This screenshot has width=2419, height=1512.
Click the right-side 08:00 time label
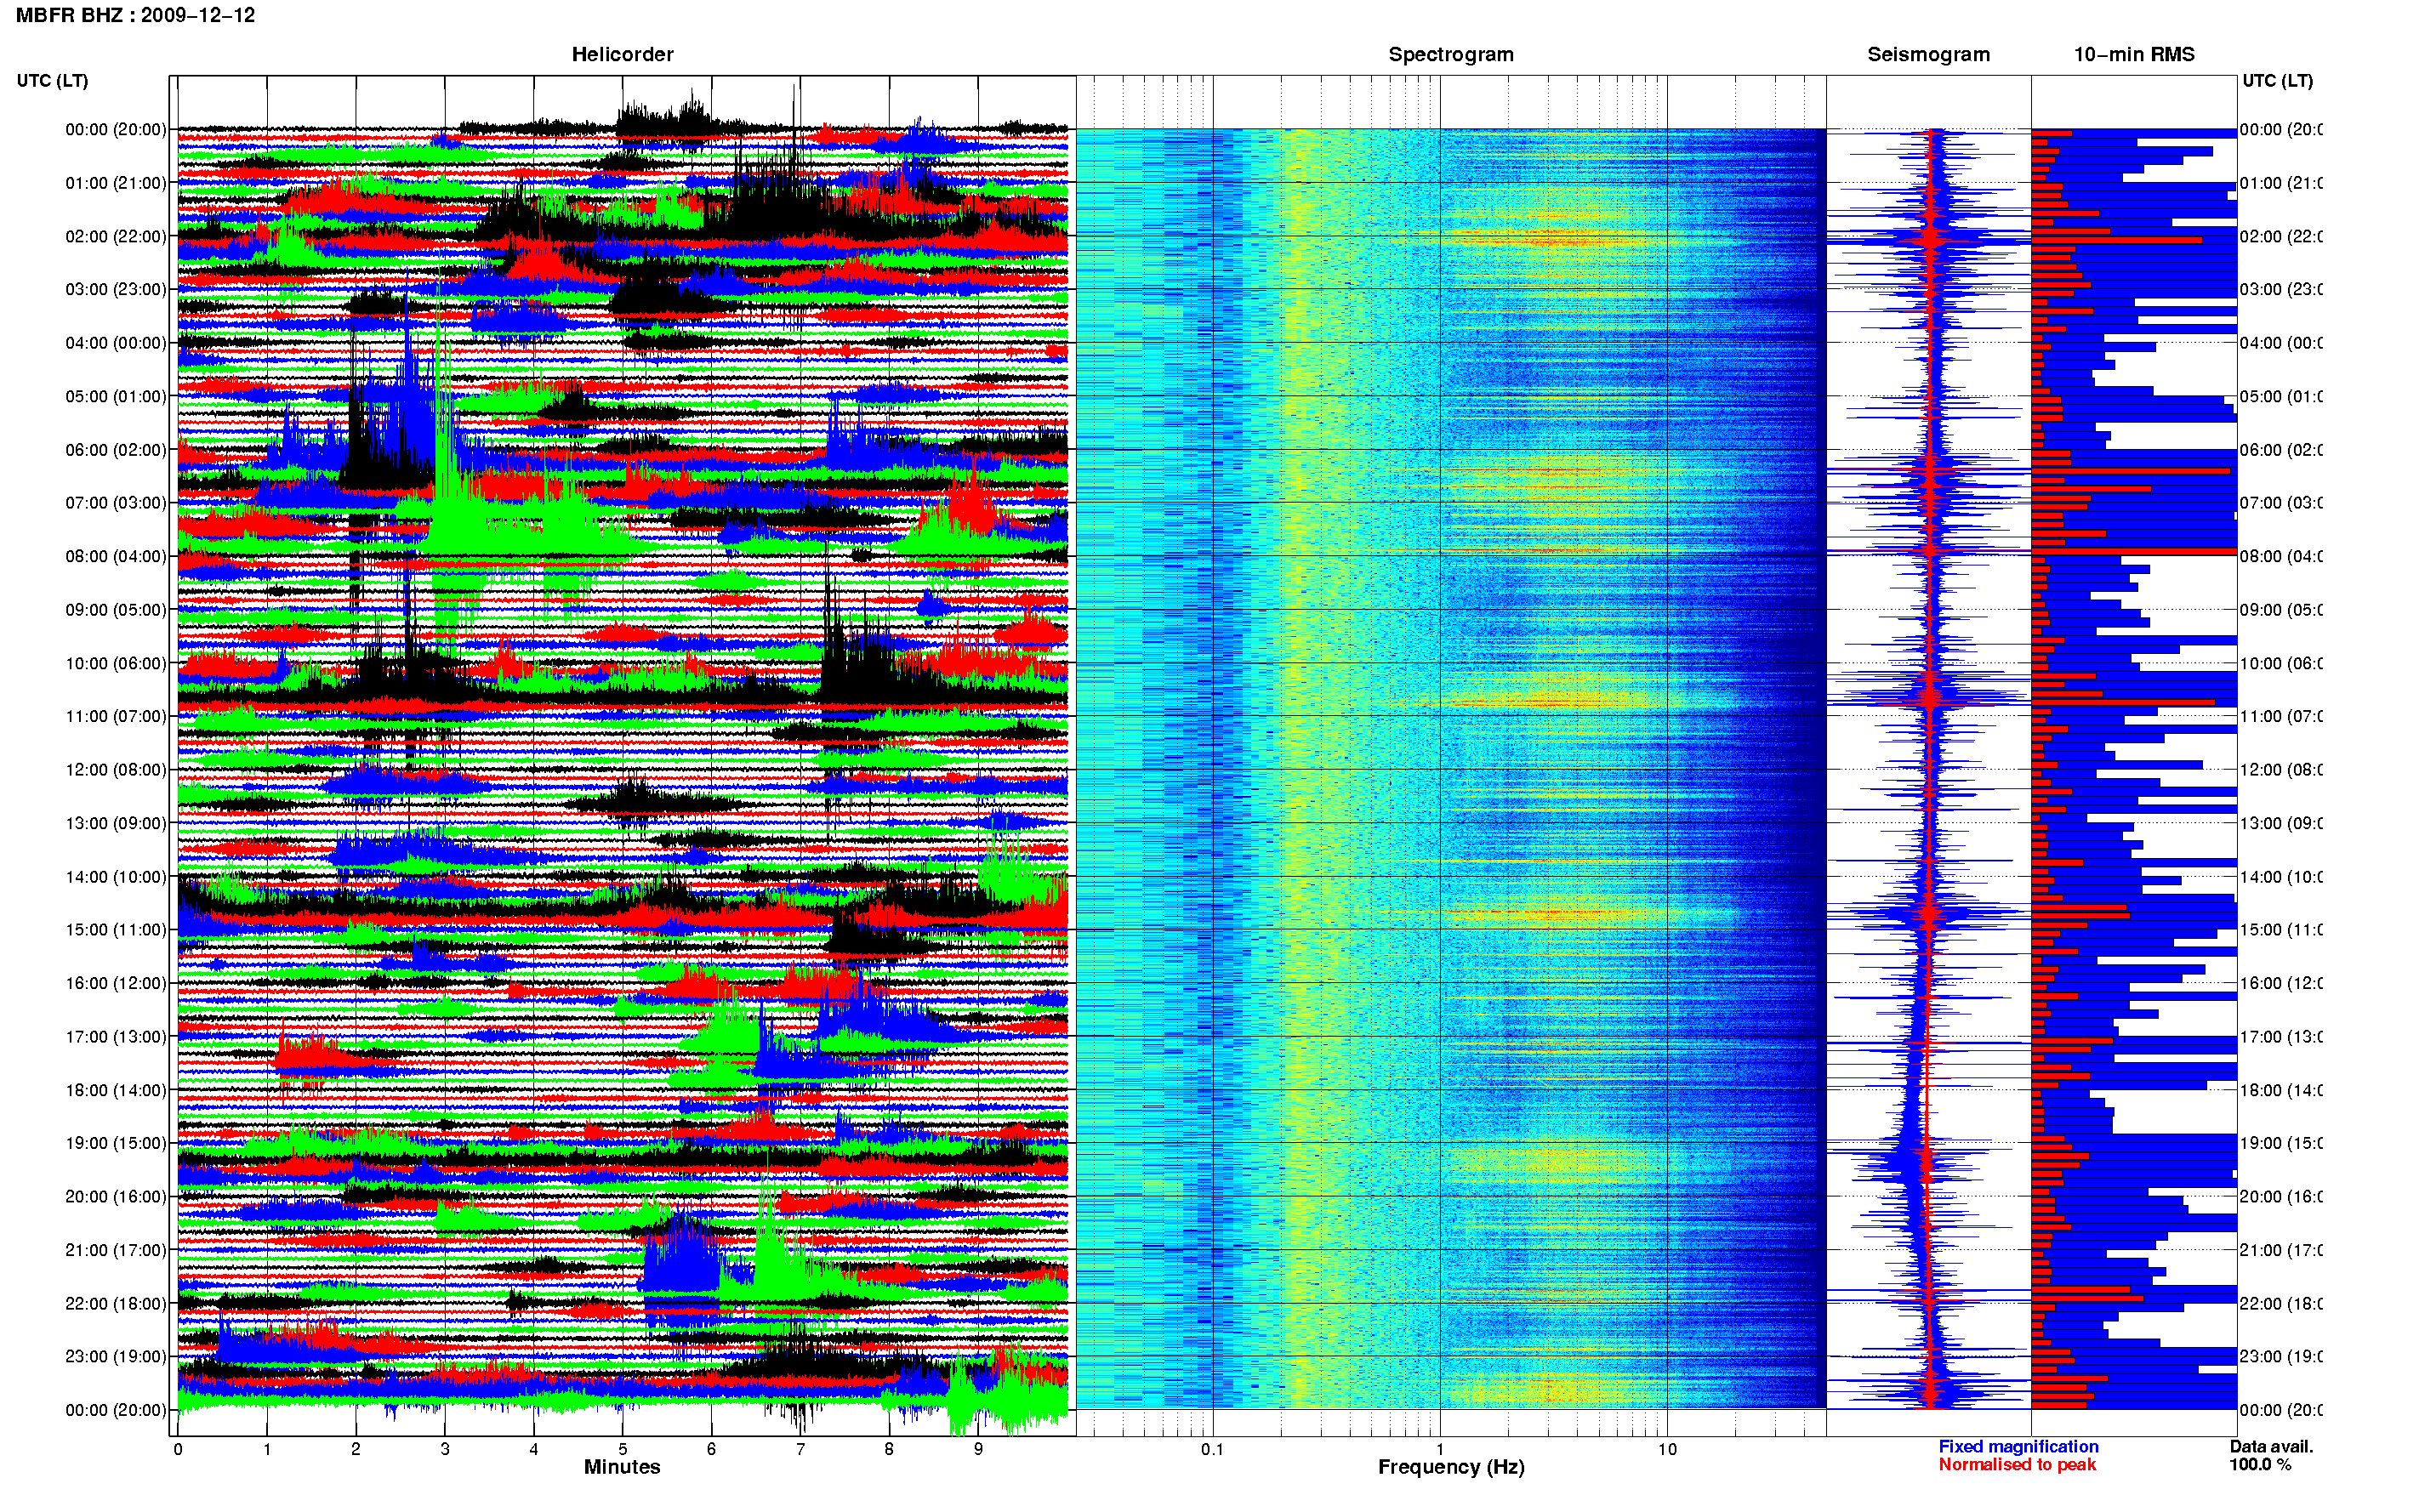coord(2281,556)
